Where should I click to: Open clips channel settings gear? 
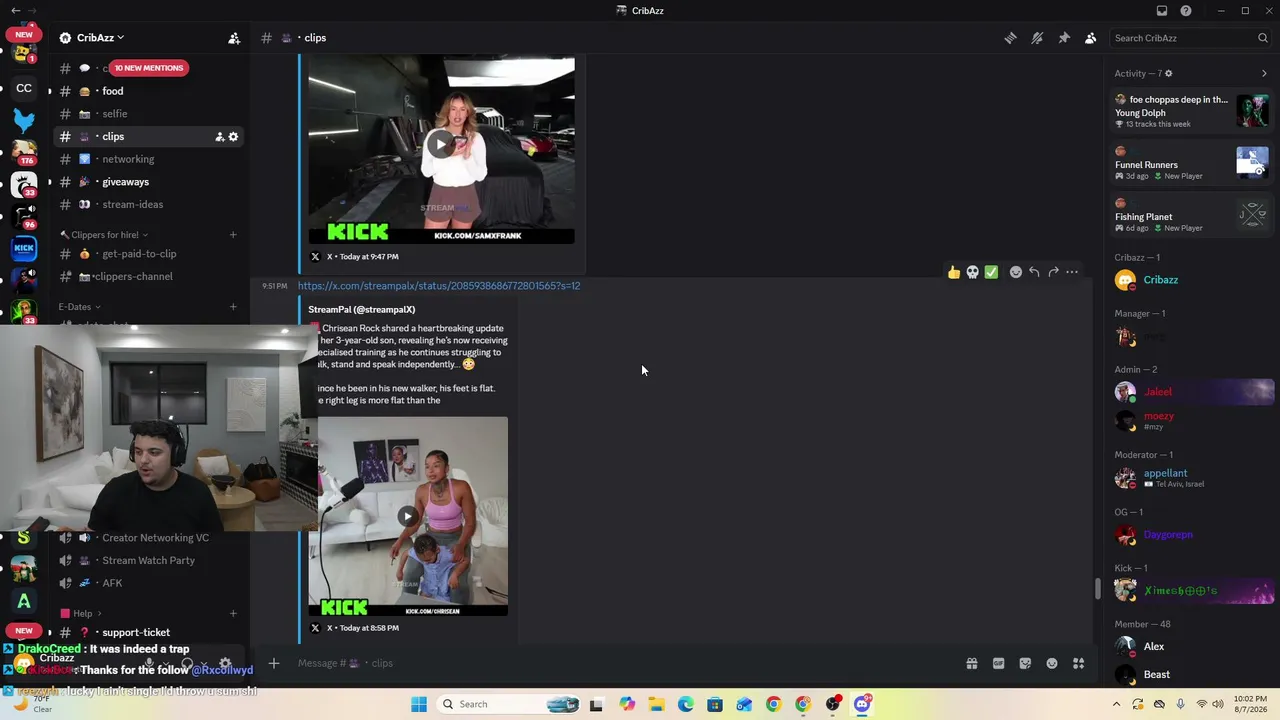click(233, 137)
